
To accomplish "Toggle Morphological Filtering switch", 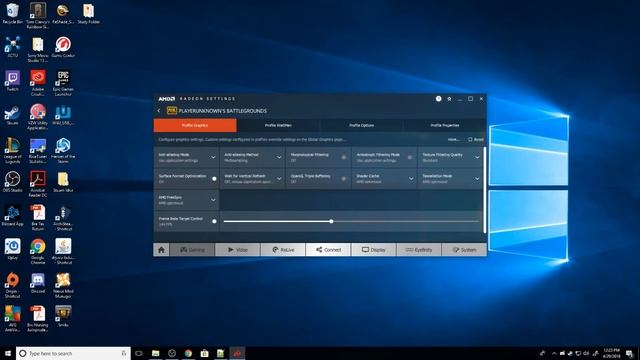I will pyautogui.click(x=344, y=158).
